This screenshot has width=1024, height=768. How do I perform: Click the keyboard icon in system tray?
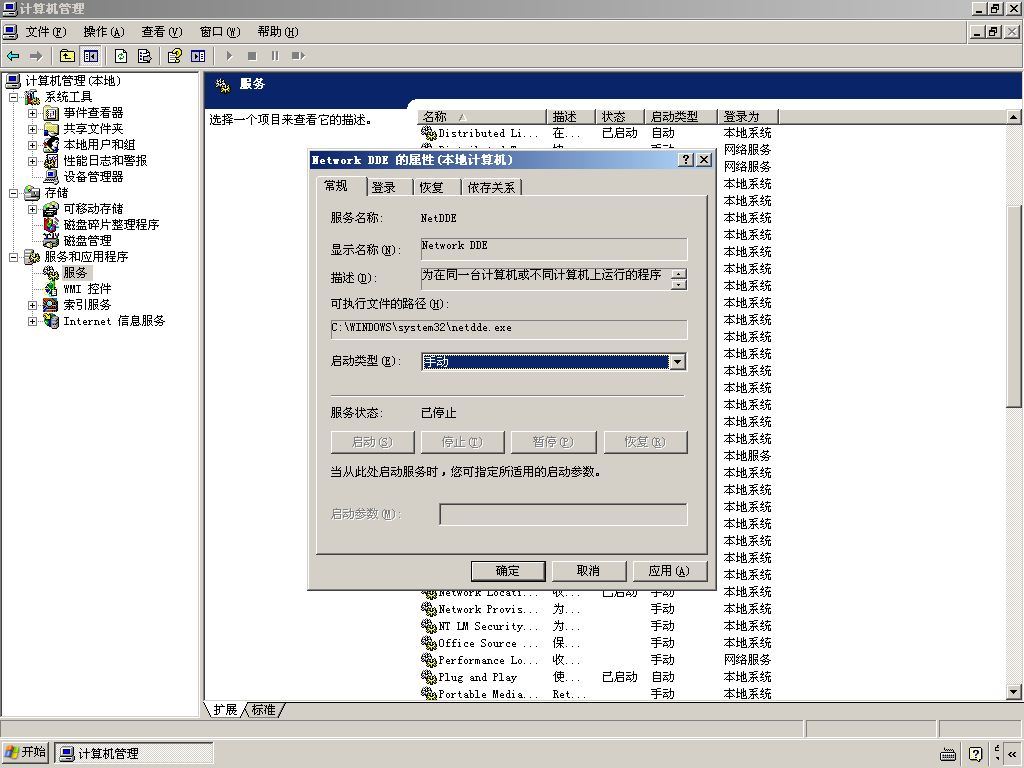(948, 754)
